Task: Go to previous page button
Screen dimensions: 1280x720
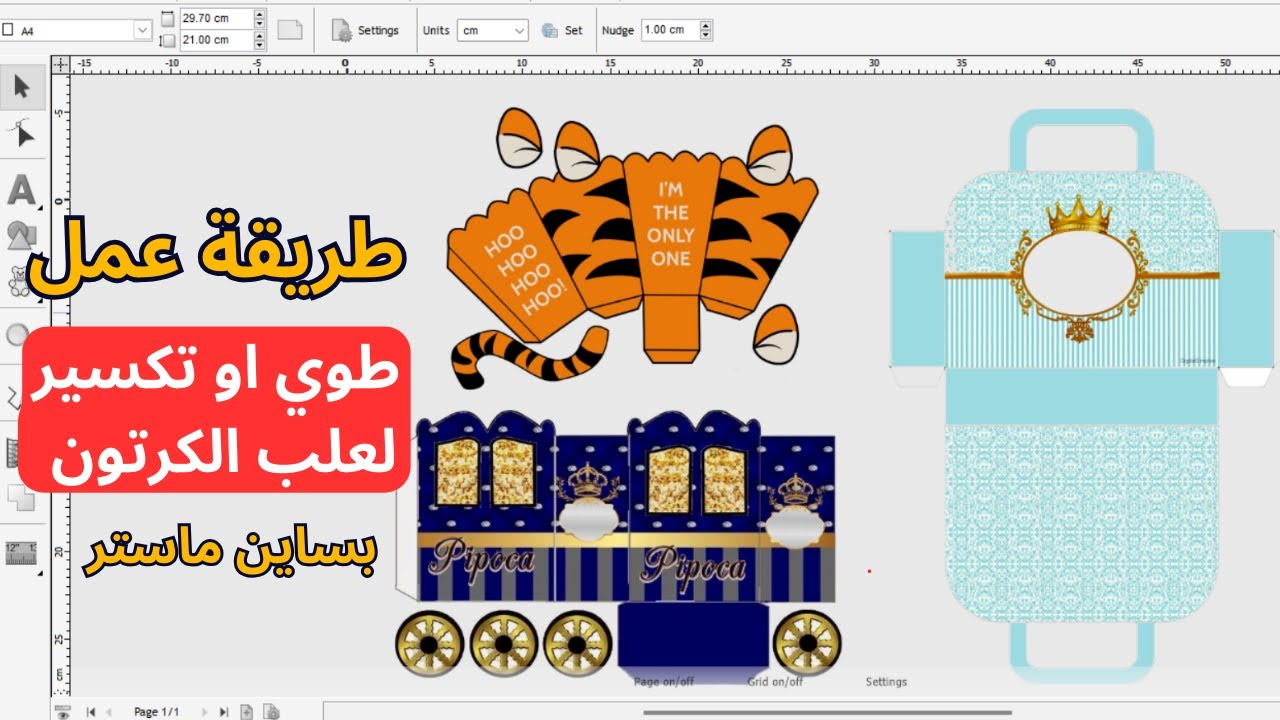Action: coord(110,712)
